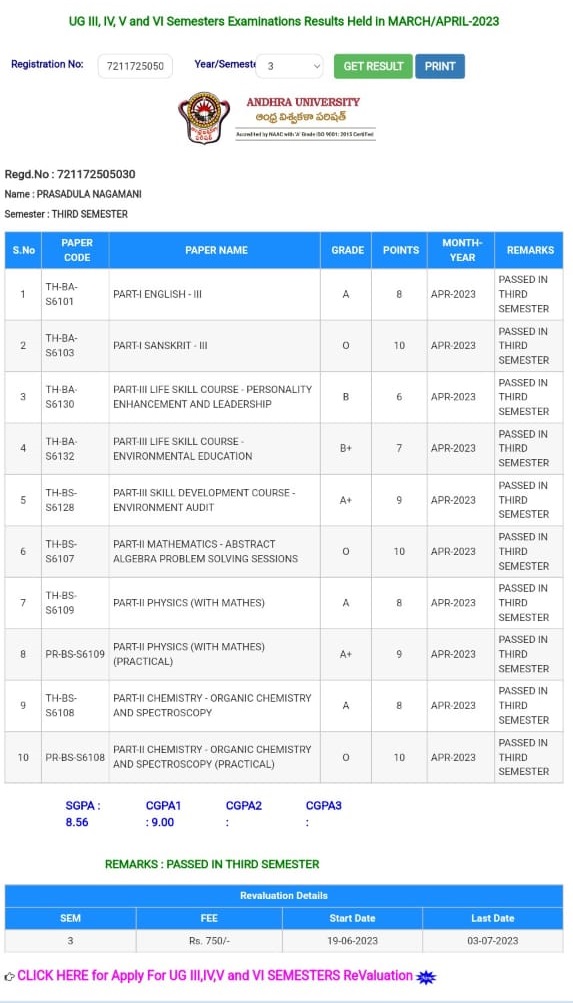
Task: Click the CGPA1 9.00 value
Action: (162, 822)
